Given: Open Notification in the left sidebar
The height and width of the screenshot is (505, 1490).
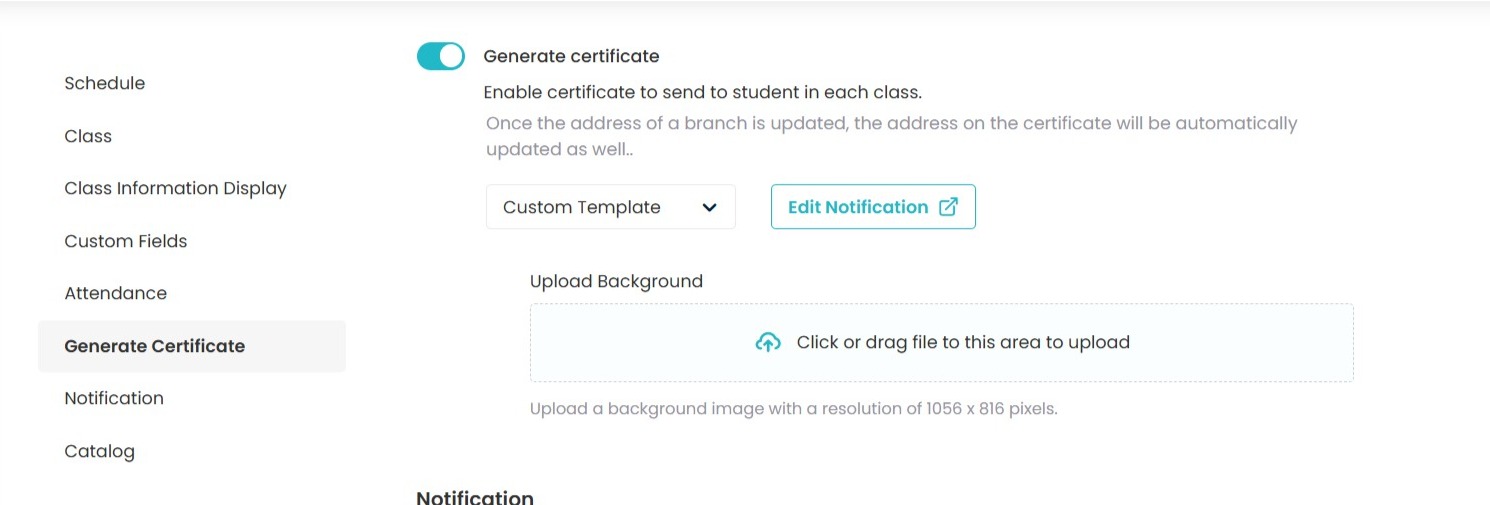Looking at the screenshot, I should pyautogui.click(x=114, y=398).
